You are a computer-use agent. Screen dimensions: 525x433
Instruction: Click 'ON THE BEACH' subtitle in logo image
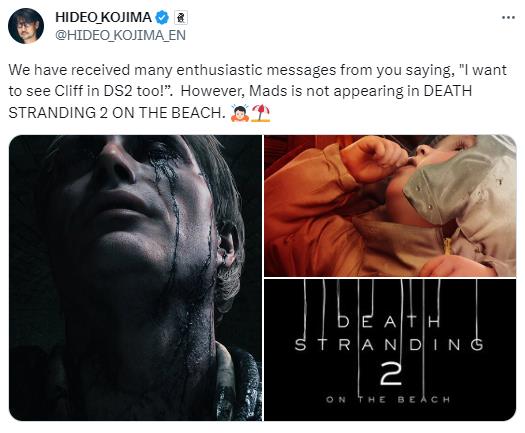pyautogui.click(x=388, y=399)
